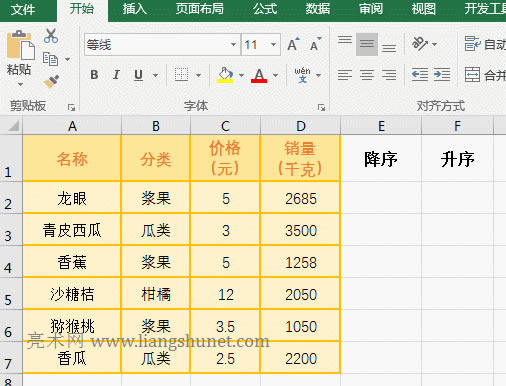Open font settings dialog launcher
This screenshot has width=506, height=386.
pos(321,107)
